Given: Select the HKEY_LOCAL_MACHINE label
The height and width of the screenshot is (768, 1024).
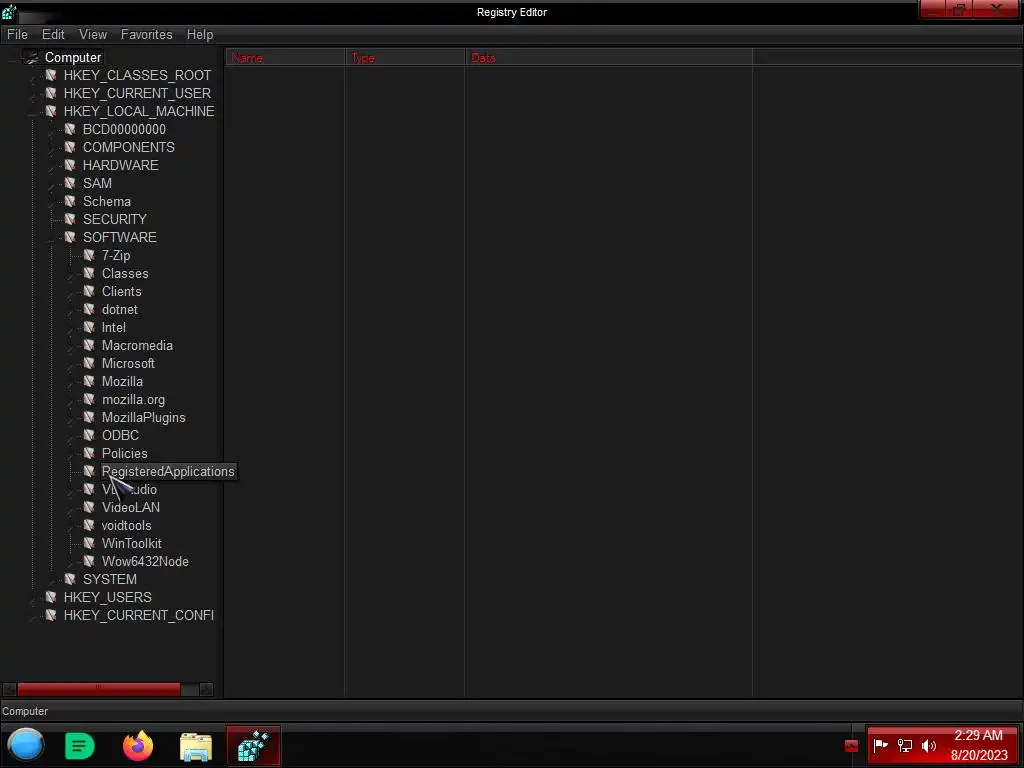Looking at the screenshot, I should tap(138, 111).
